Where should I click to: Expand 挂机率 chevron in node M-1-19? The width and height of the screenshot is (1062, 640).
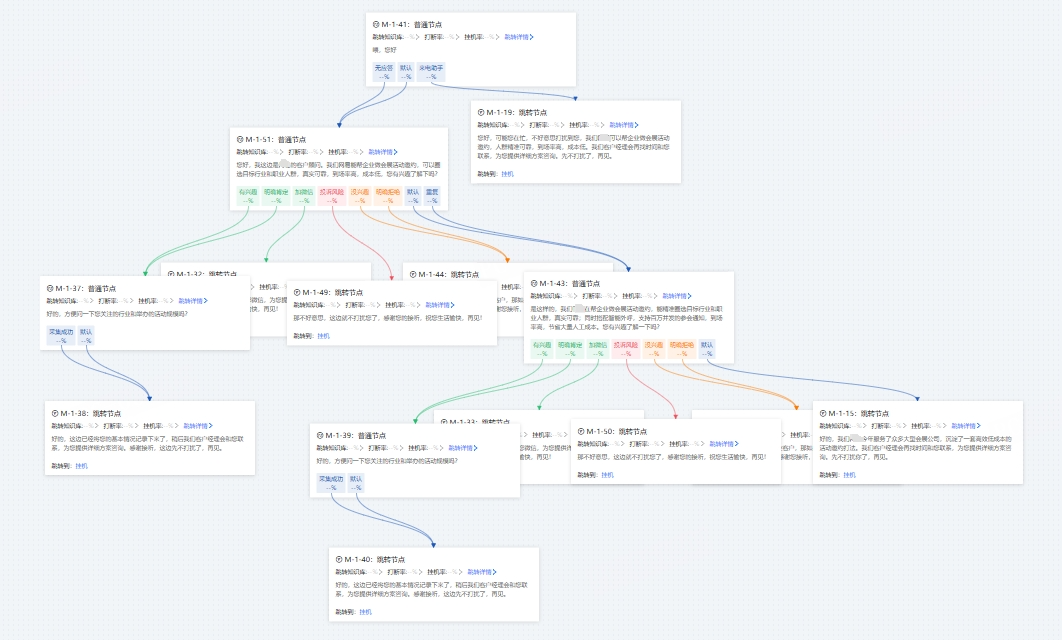(x=602, y=125)
